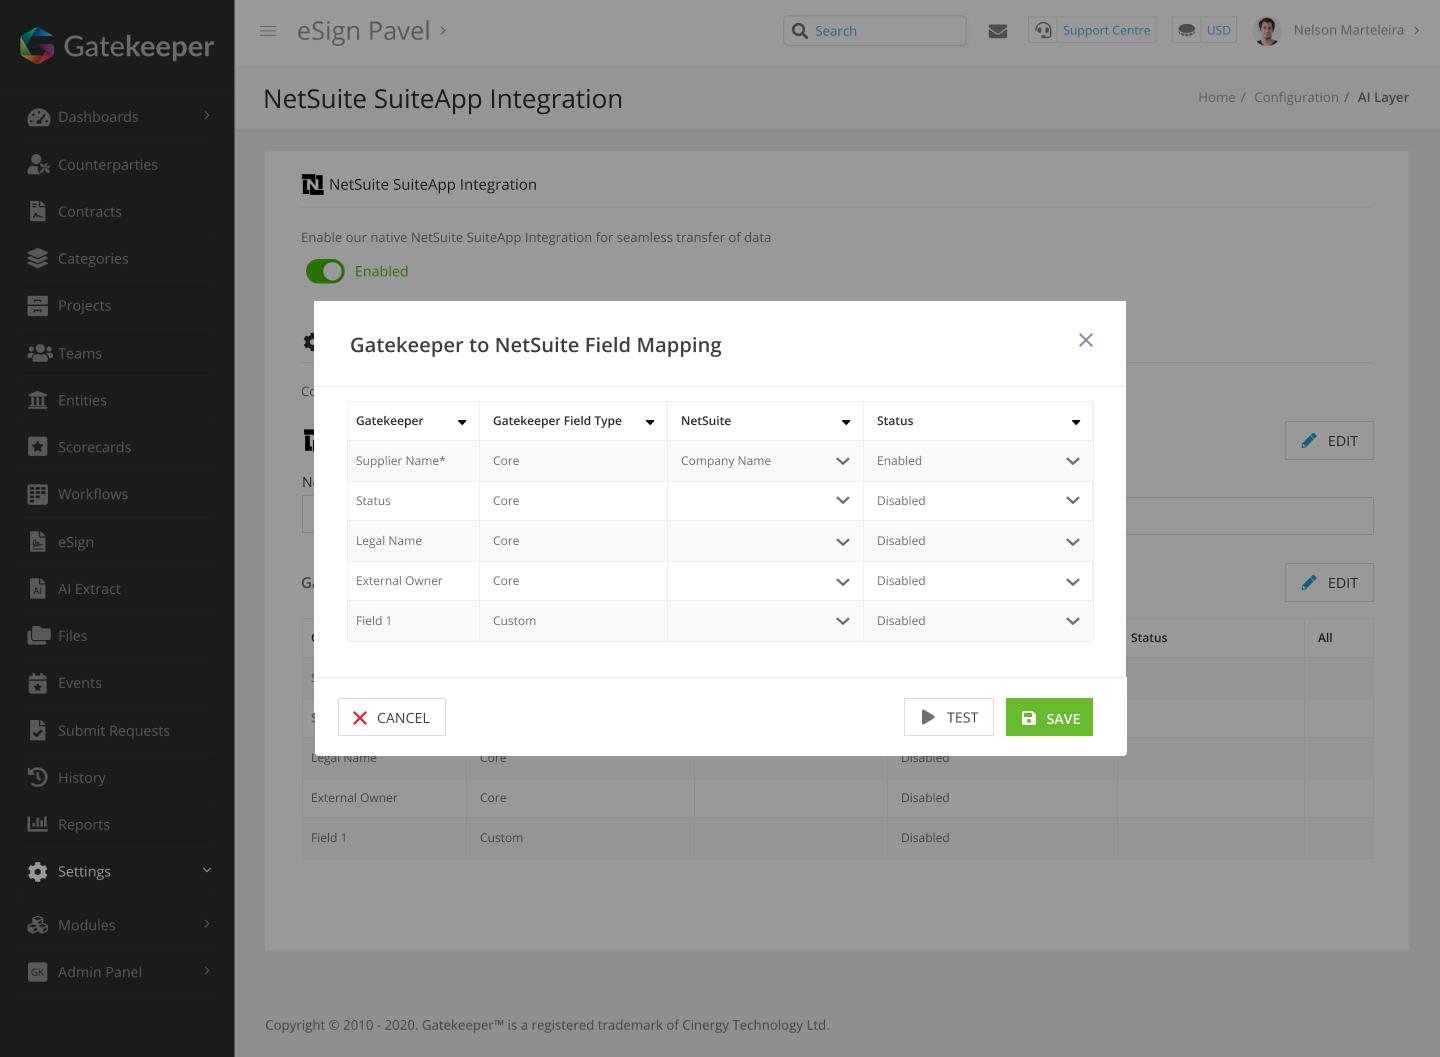The height and width of the screenshot is (1057, 1440).
Task: Collapse the Settings menu chevron
Action: click(207, 870)
